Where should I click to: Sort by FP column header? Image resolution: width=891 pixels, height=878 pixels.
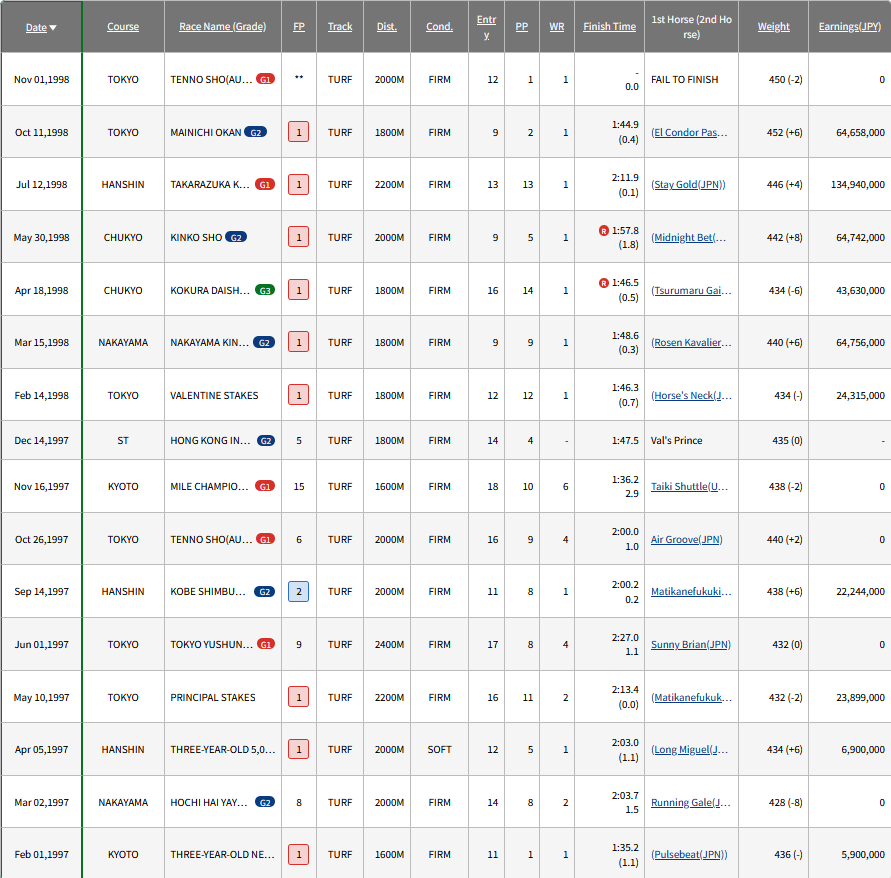click(x=299, y=27)
